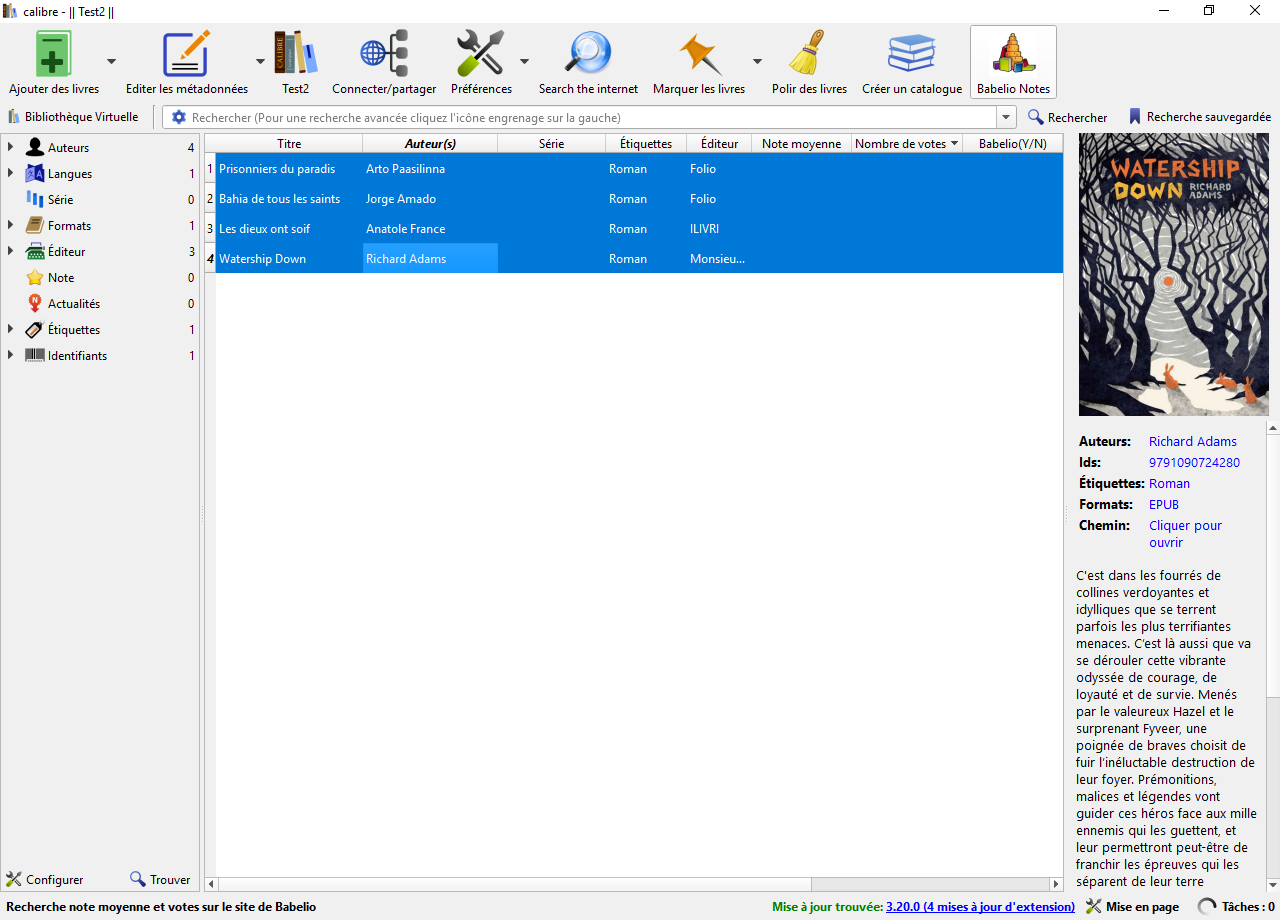Click the Langues category icon
The image size is (1280, 920).
(x=35, y=174)
